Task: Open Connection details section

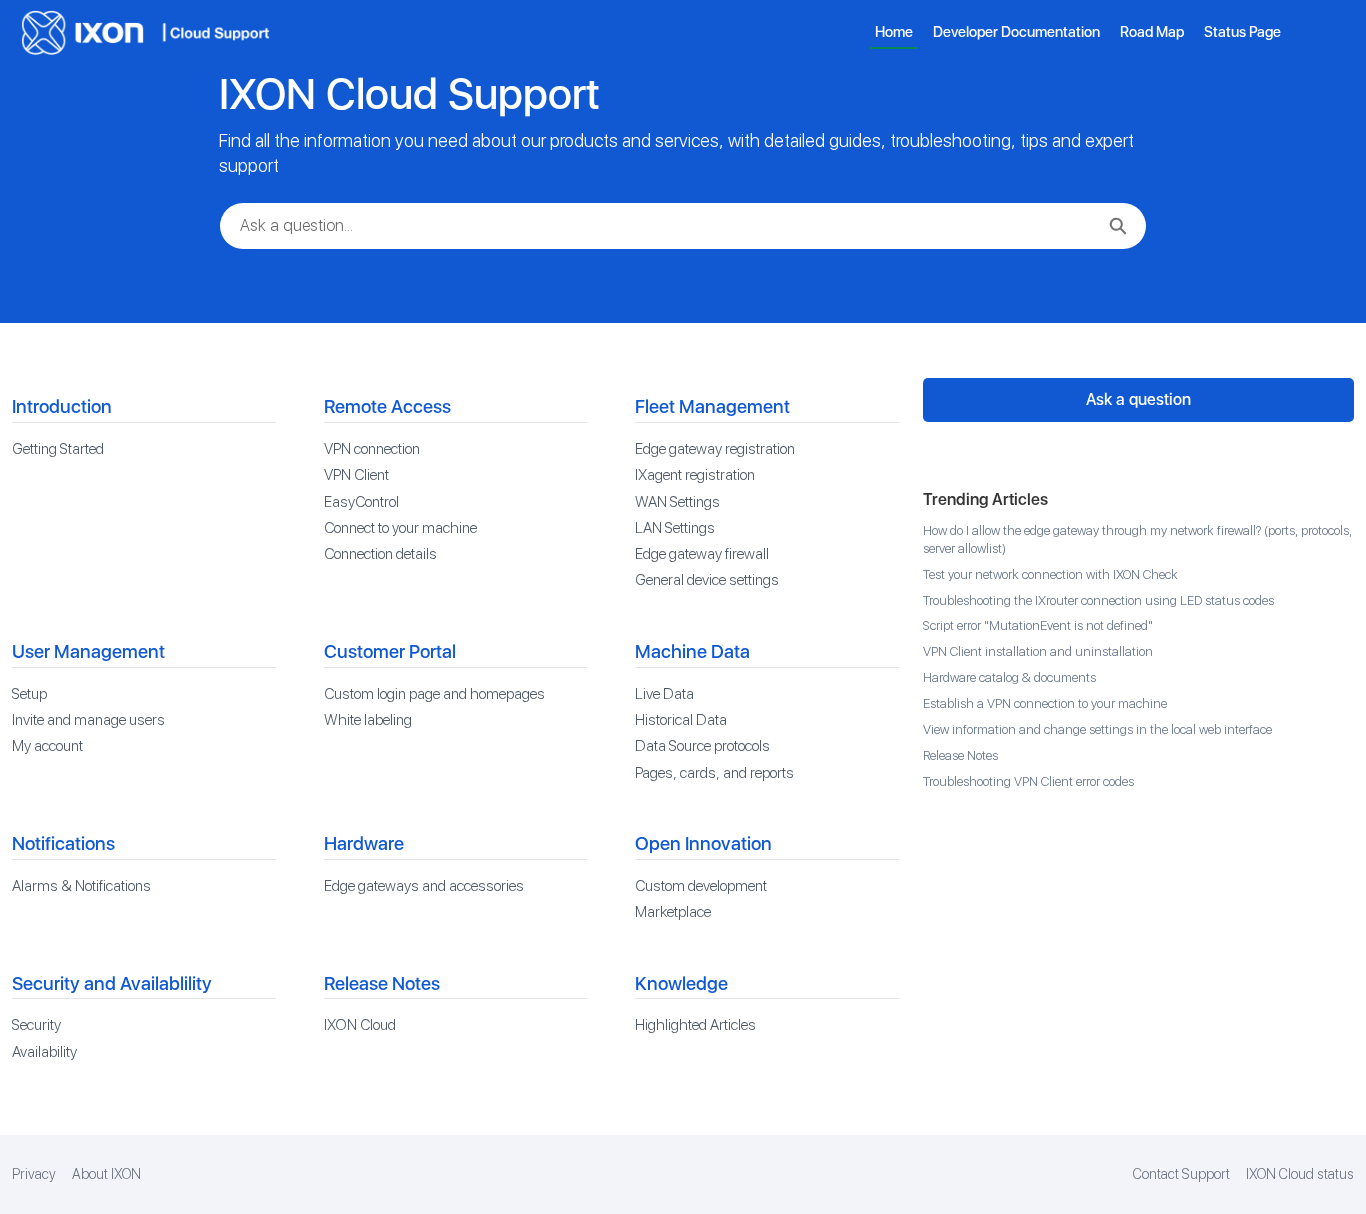Action: coord(380,554)
